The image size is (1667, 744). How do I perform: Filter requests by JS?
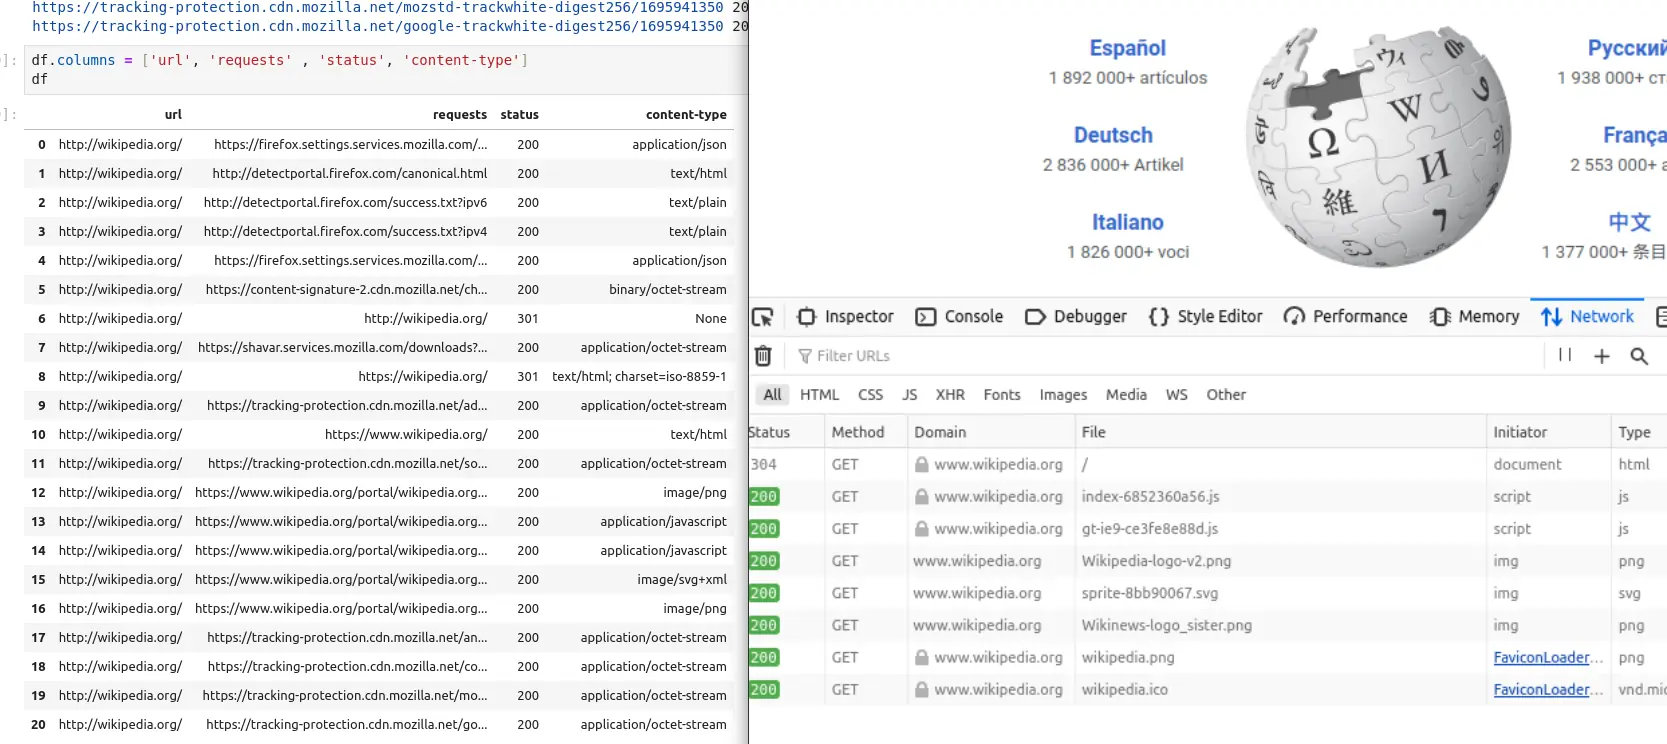[x=909, y=395]
